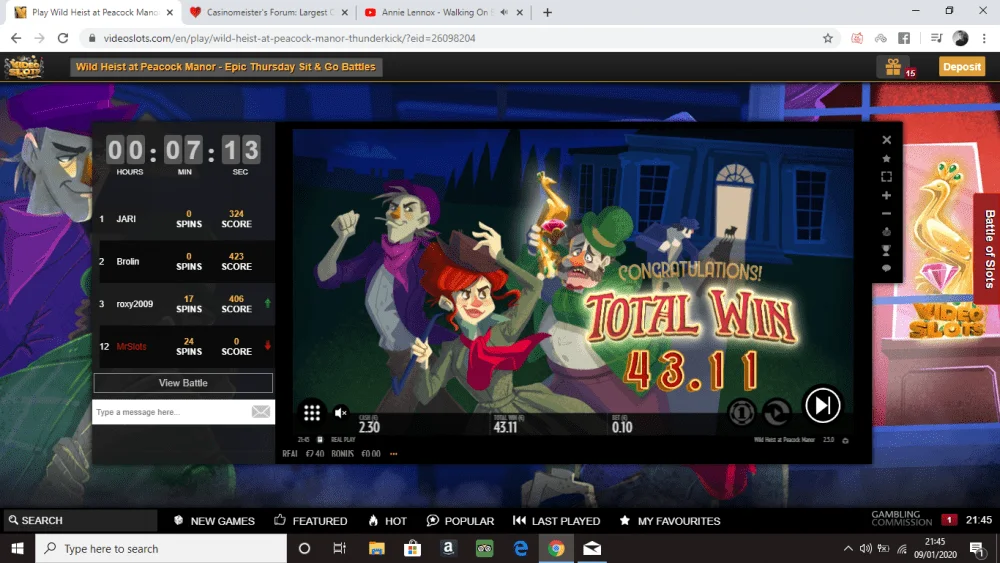The height and width of the screenshot is (563, 1000).
Task: Mute the audio on the YouTube tab
Action: 504,12
